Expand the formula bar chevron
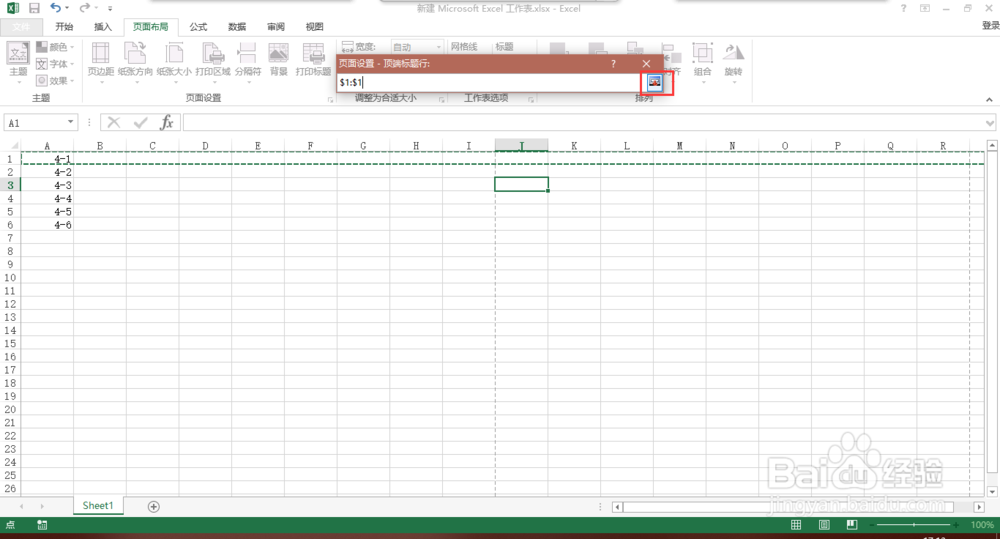Viewport: 1000px width, 539px height. 989,123
